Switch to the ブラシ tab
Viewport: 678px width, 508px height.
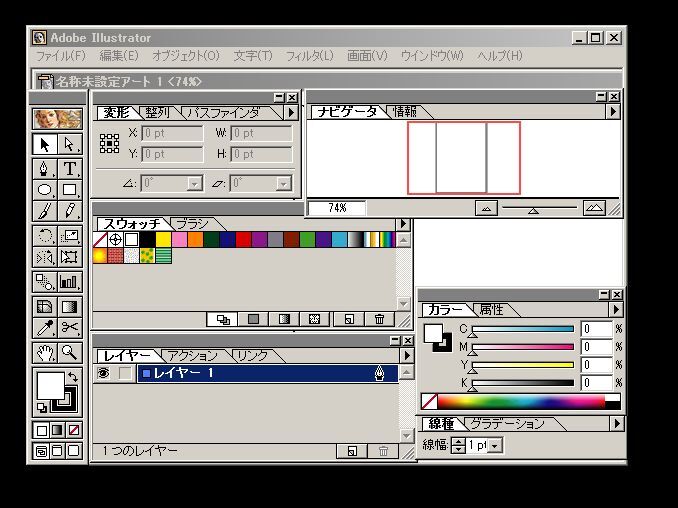point(193,224)
